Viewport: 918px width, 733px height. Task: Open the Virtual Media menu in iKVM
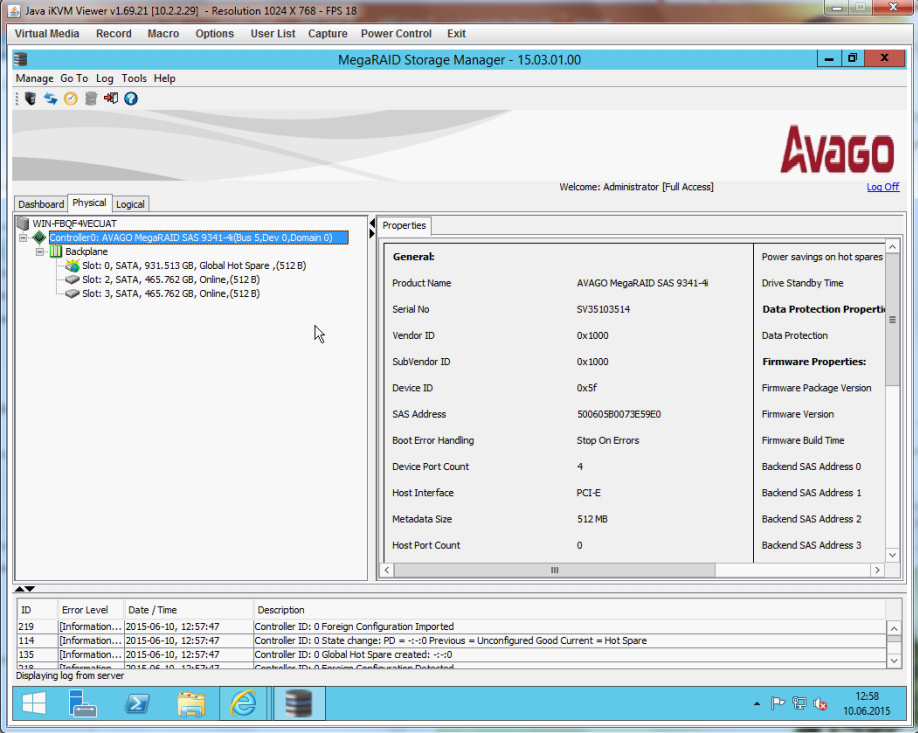point(47,33)
